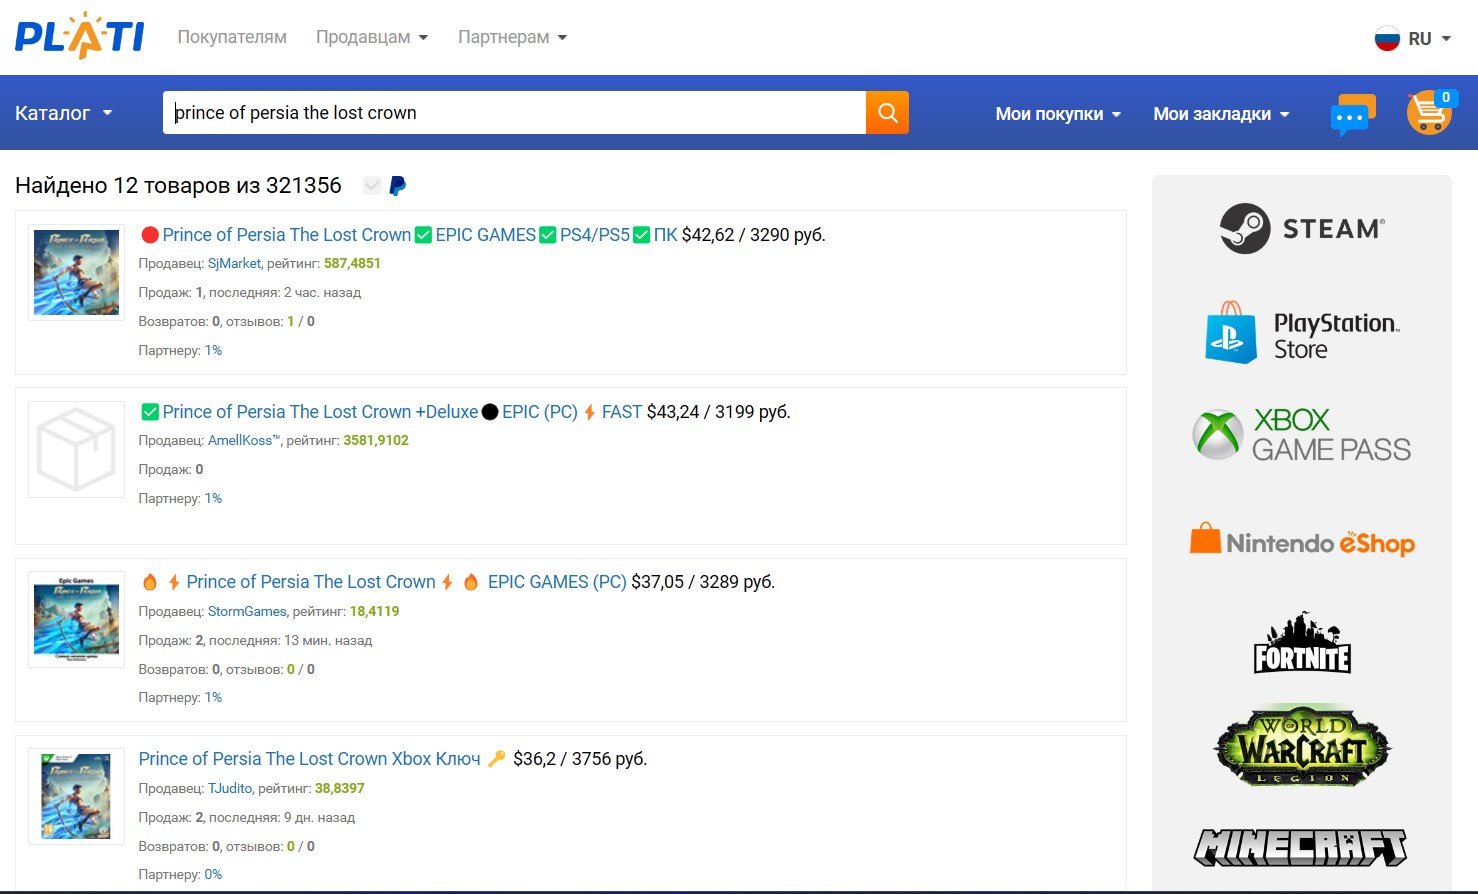Expand Мои закладки dropdown
Image resolution: width=1478 pixels, height=894 pixels.
point(1221,114)
